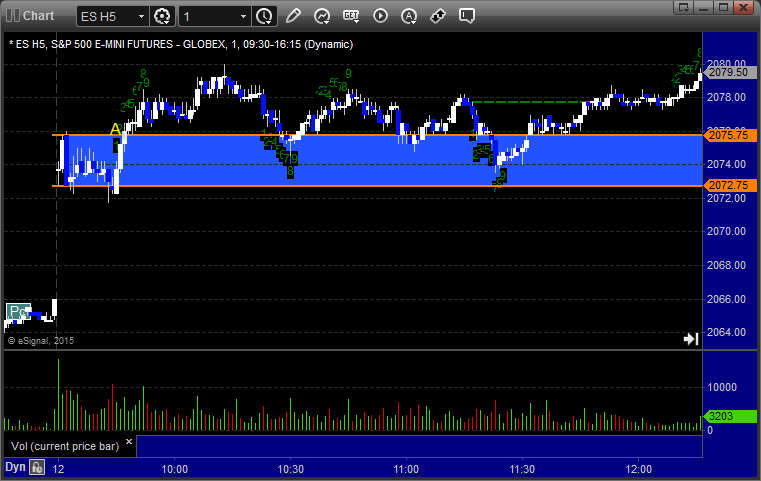Expand the interval dropdown showing 1
761x481 pixels.
244,17
